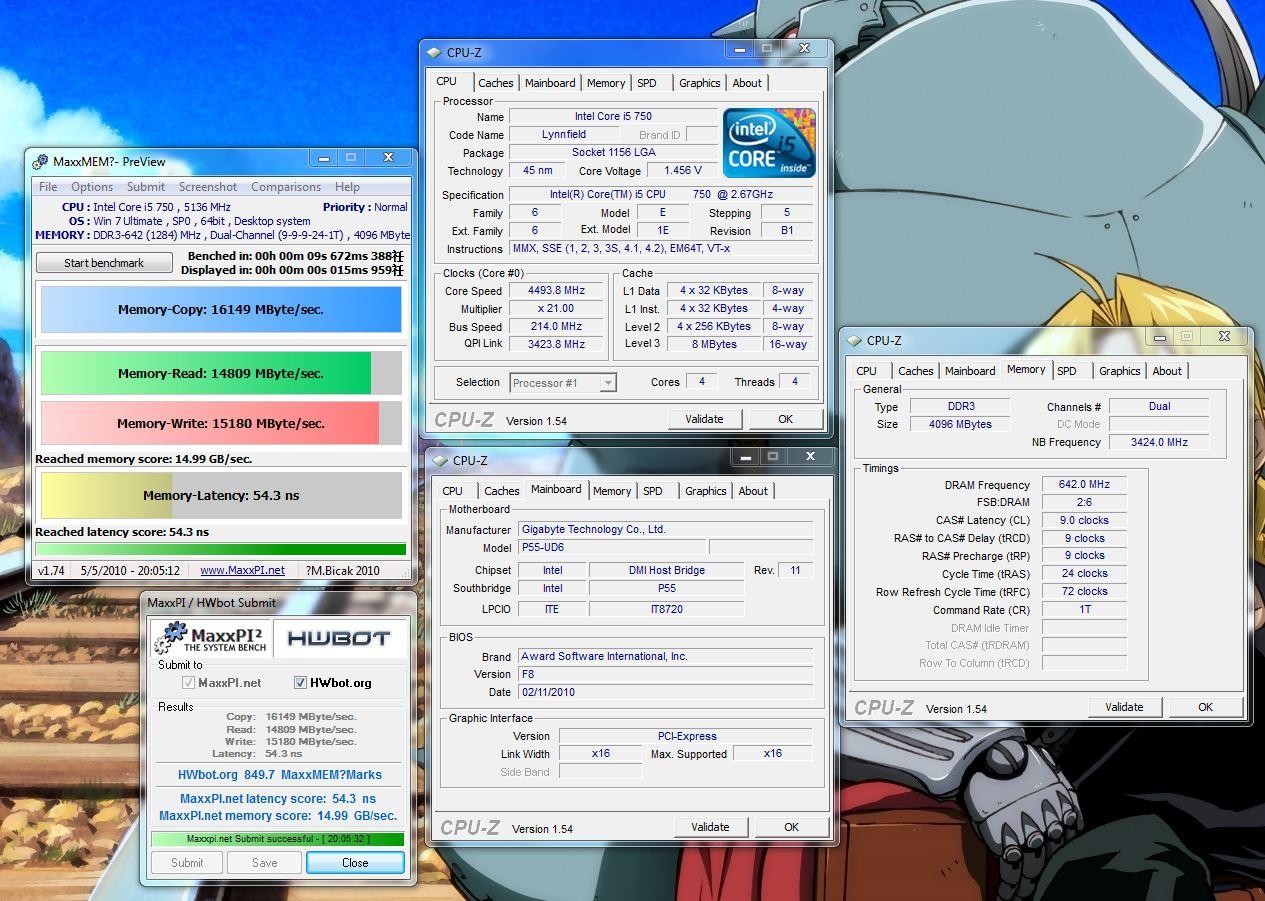
Task: Toggle the MaxxPI.net submit checkbox
Action: tap(189, 683)
